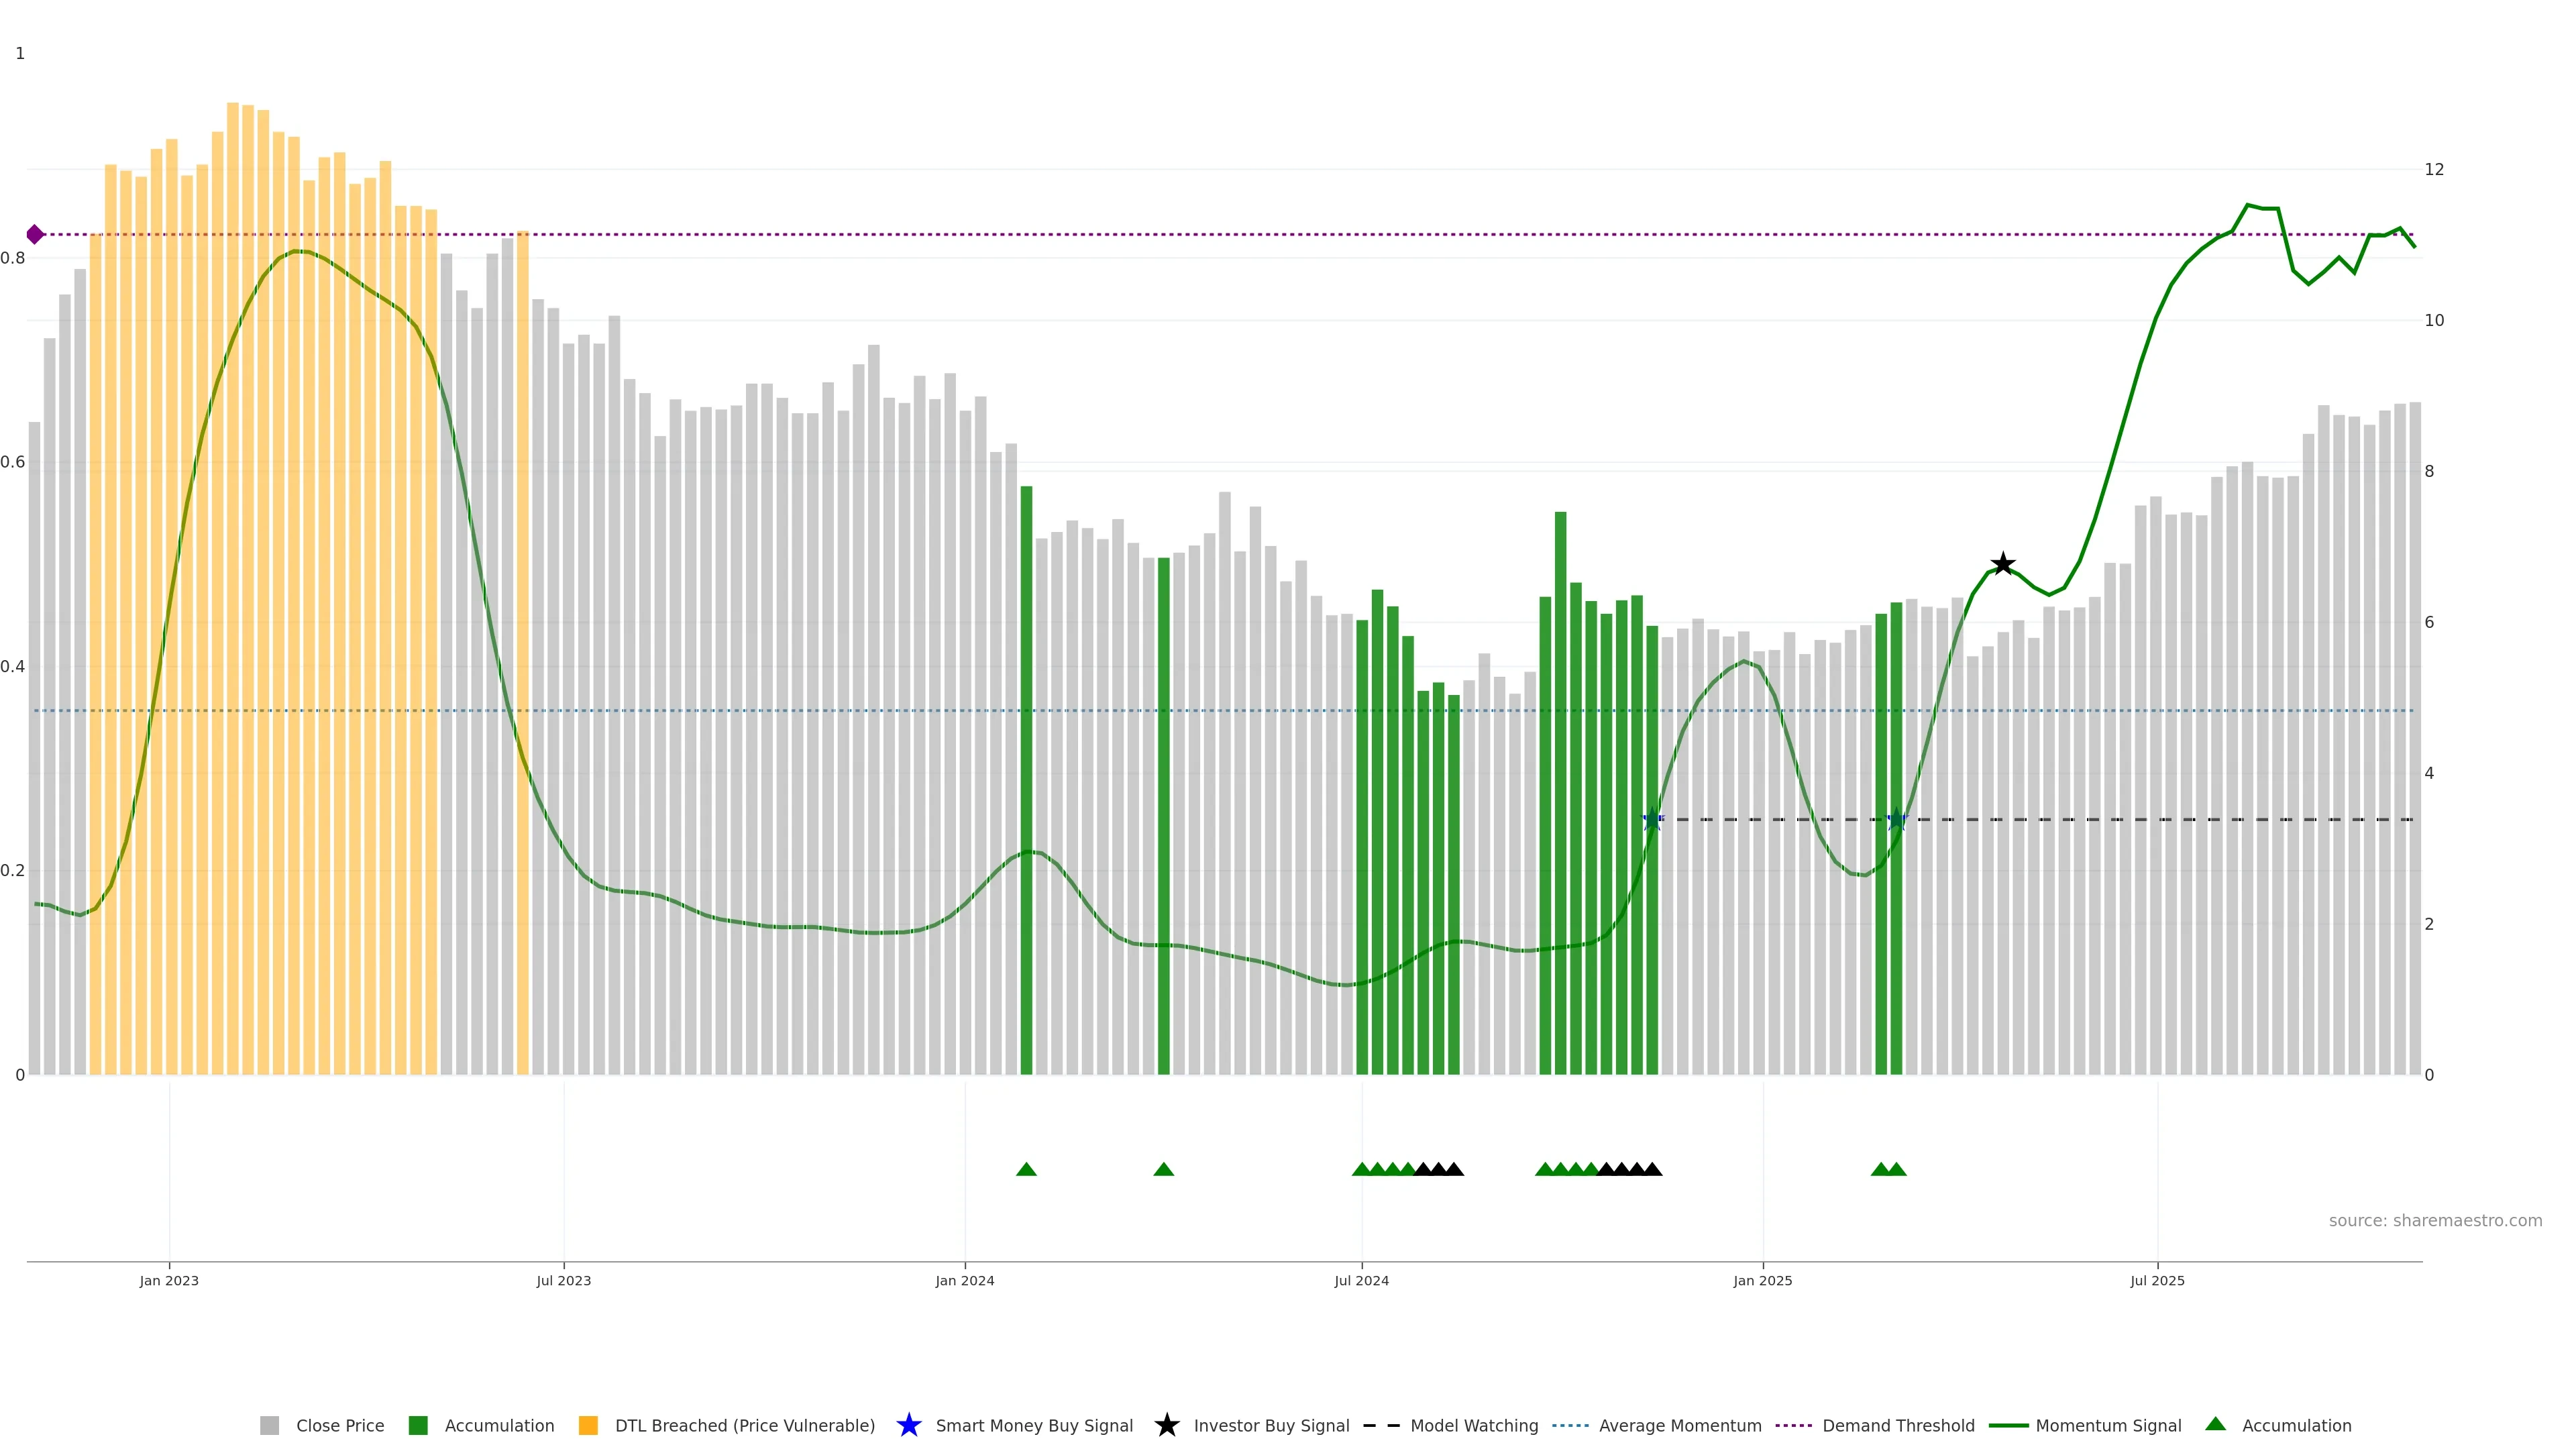Click the Jan 2023 axis label
The height and width of the screenshot is (1449, 2576).
click(169, 1280)
